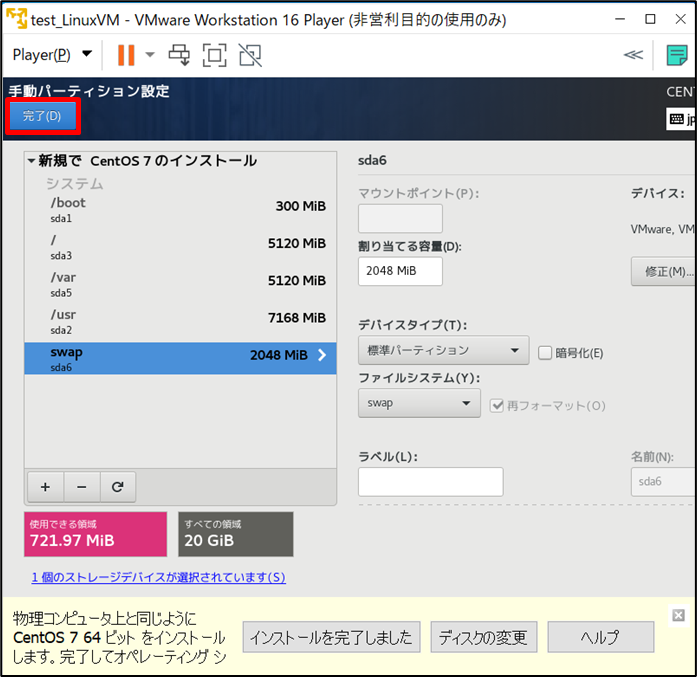Add a new mount point with plus button
Screen dimensions: 697x677
click(45, 487)
